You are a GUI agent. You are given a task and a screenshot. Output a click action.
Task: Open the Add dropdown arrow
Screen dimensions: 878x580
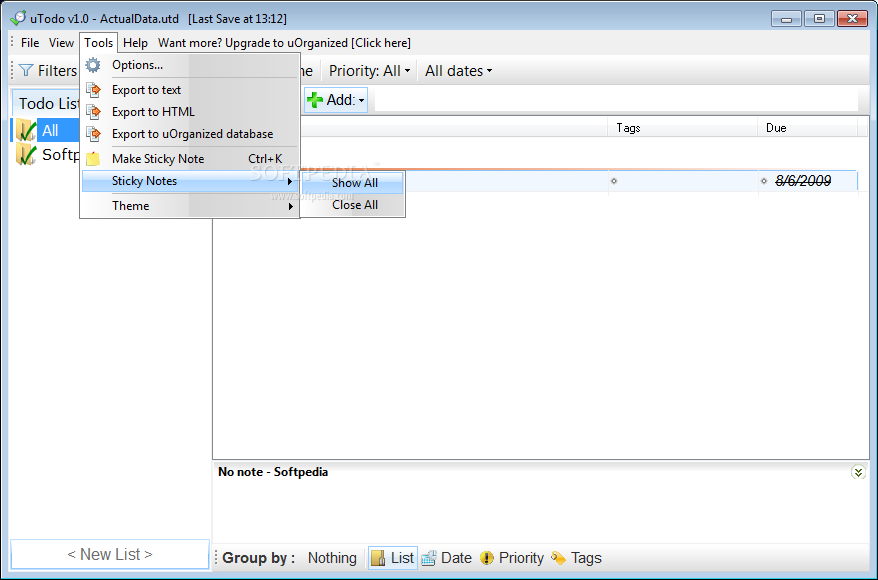coord(362,100)
